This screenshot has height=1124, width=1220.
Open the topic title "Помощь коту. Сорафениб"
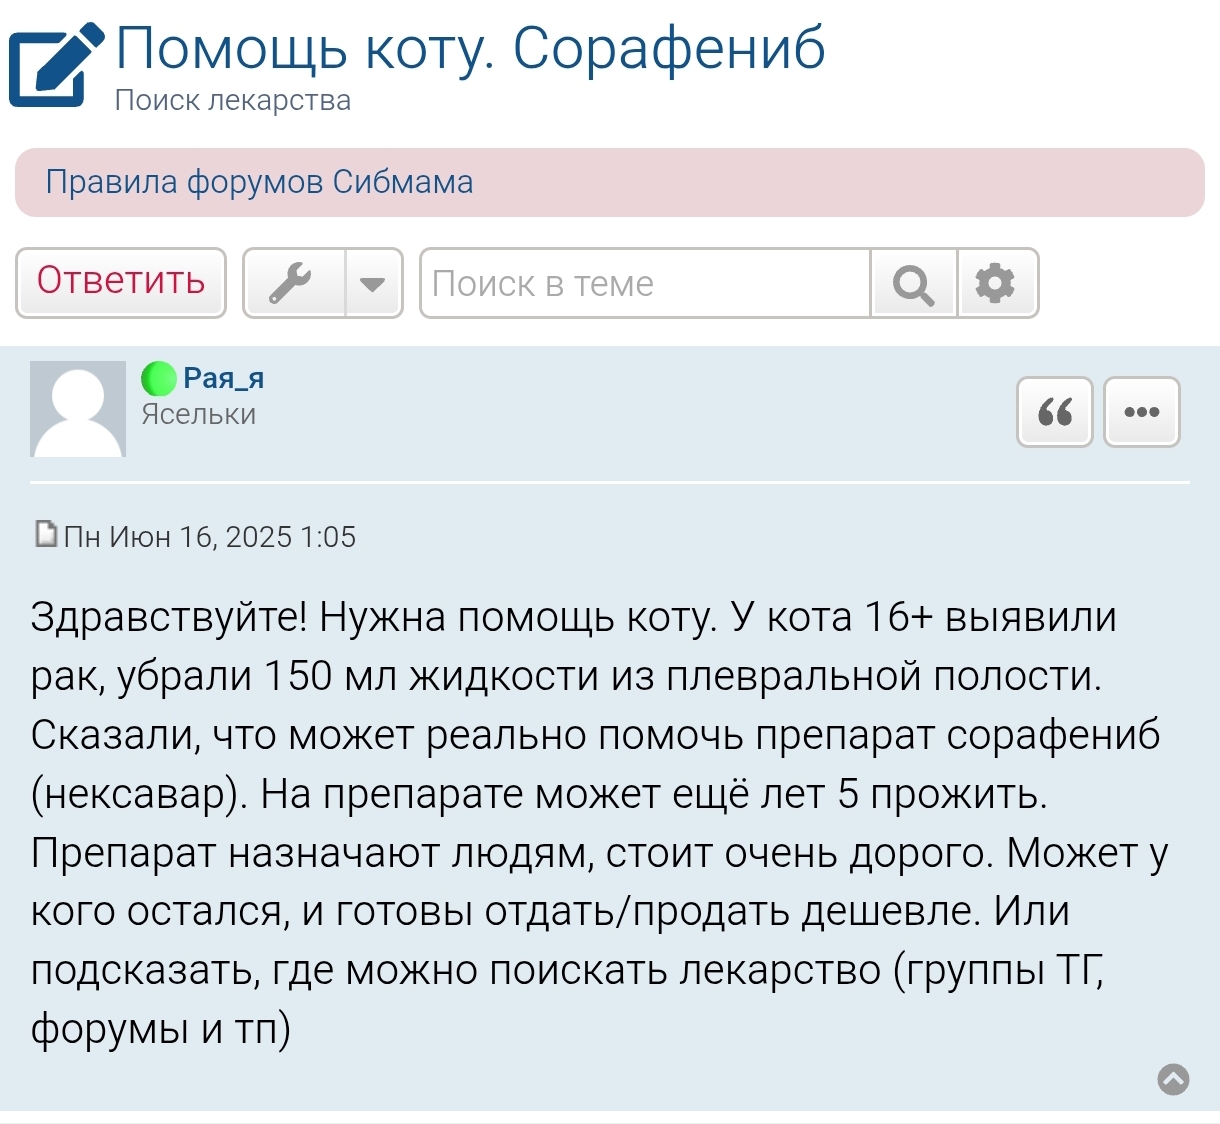[x=470, y=48]
